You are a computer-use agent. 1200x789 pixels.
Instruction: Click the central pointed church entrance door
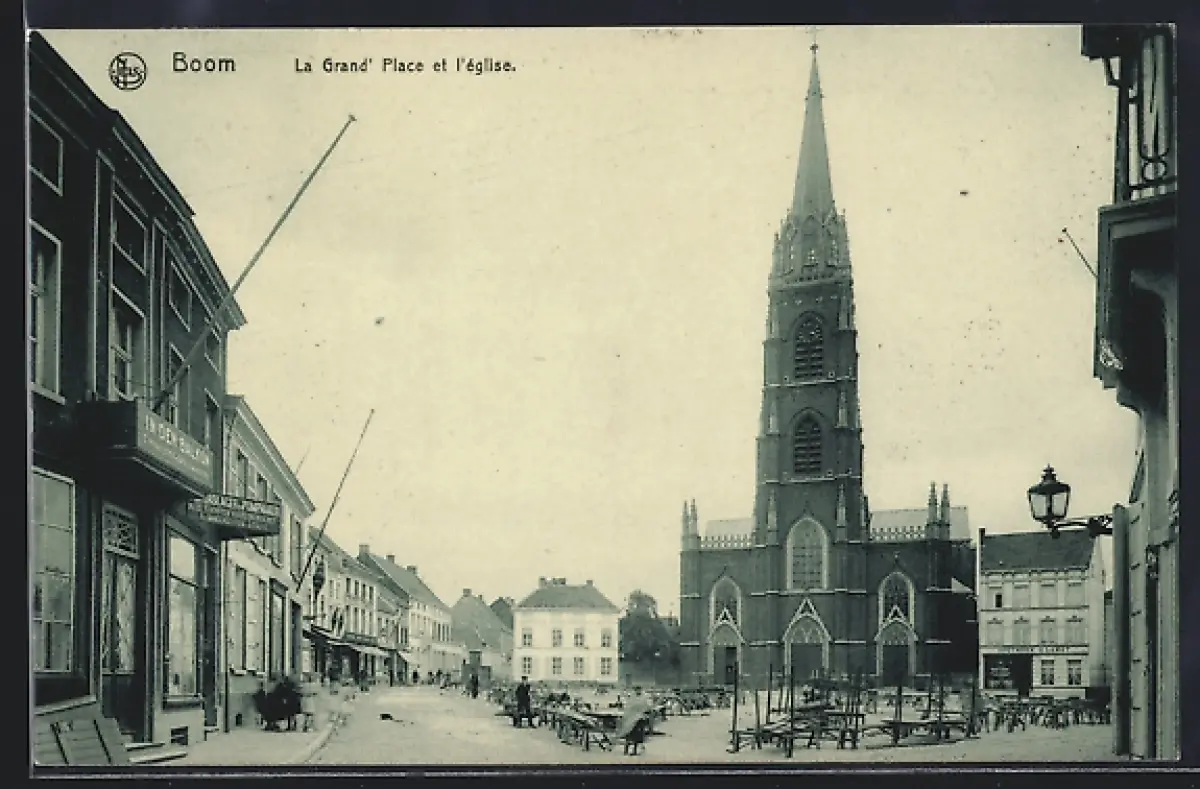point(806,650)
